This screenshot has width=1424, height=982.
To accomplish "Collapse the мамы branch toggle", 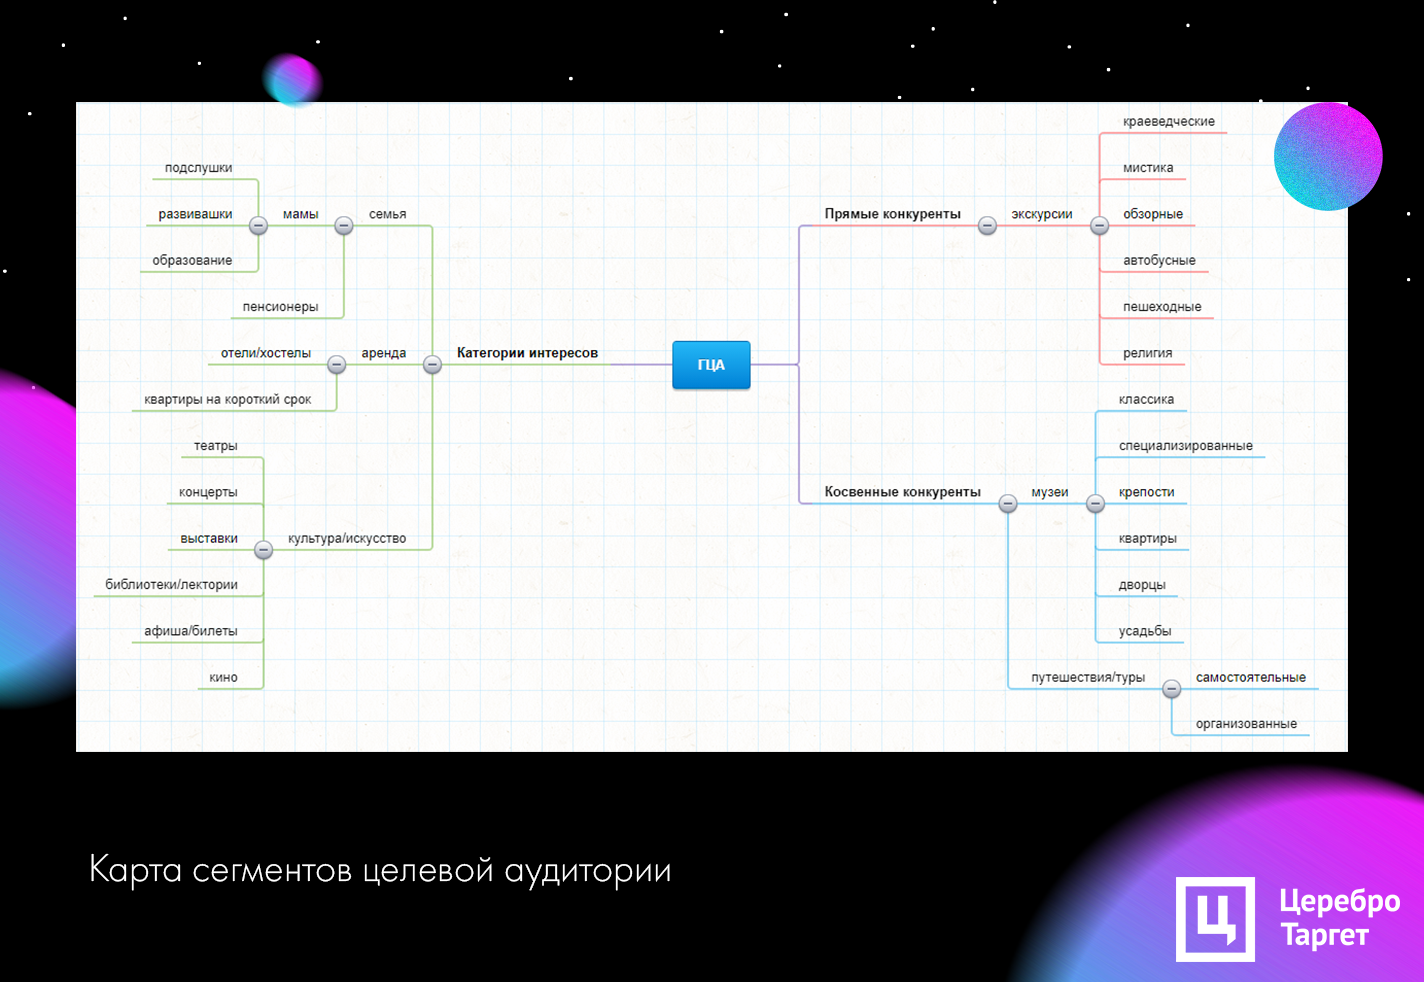I will tap(258, 226).
